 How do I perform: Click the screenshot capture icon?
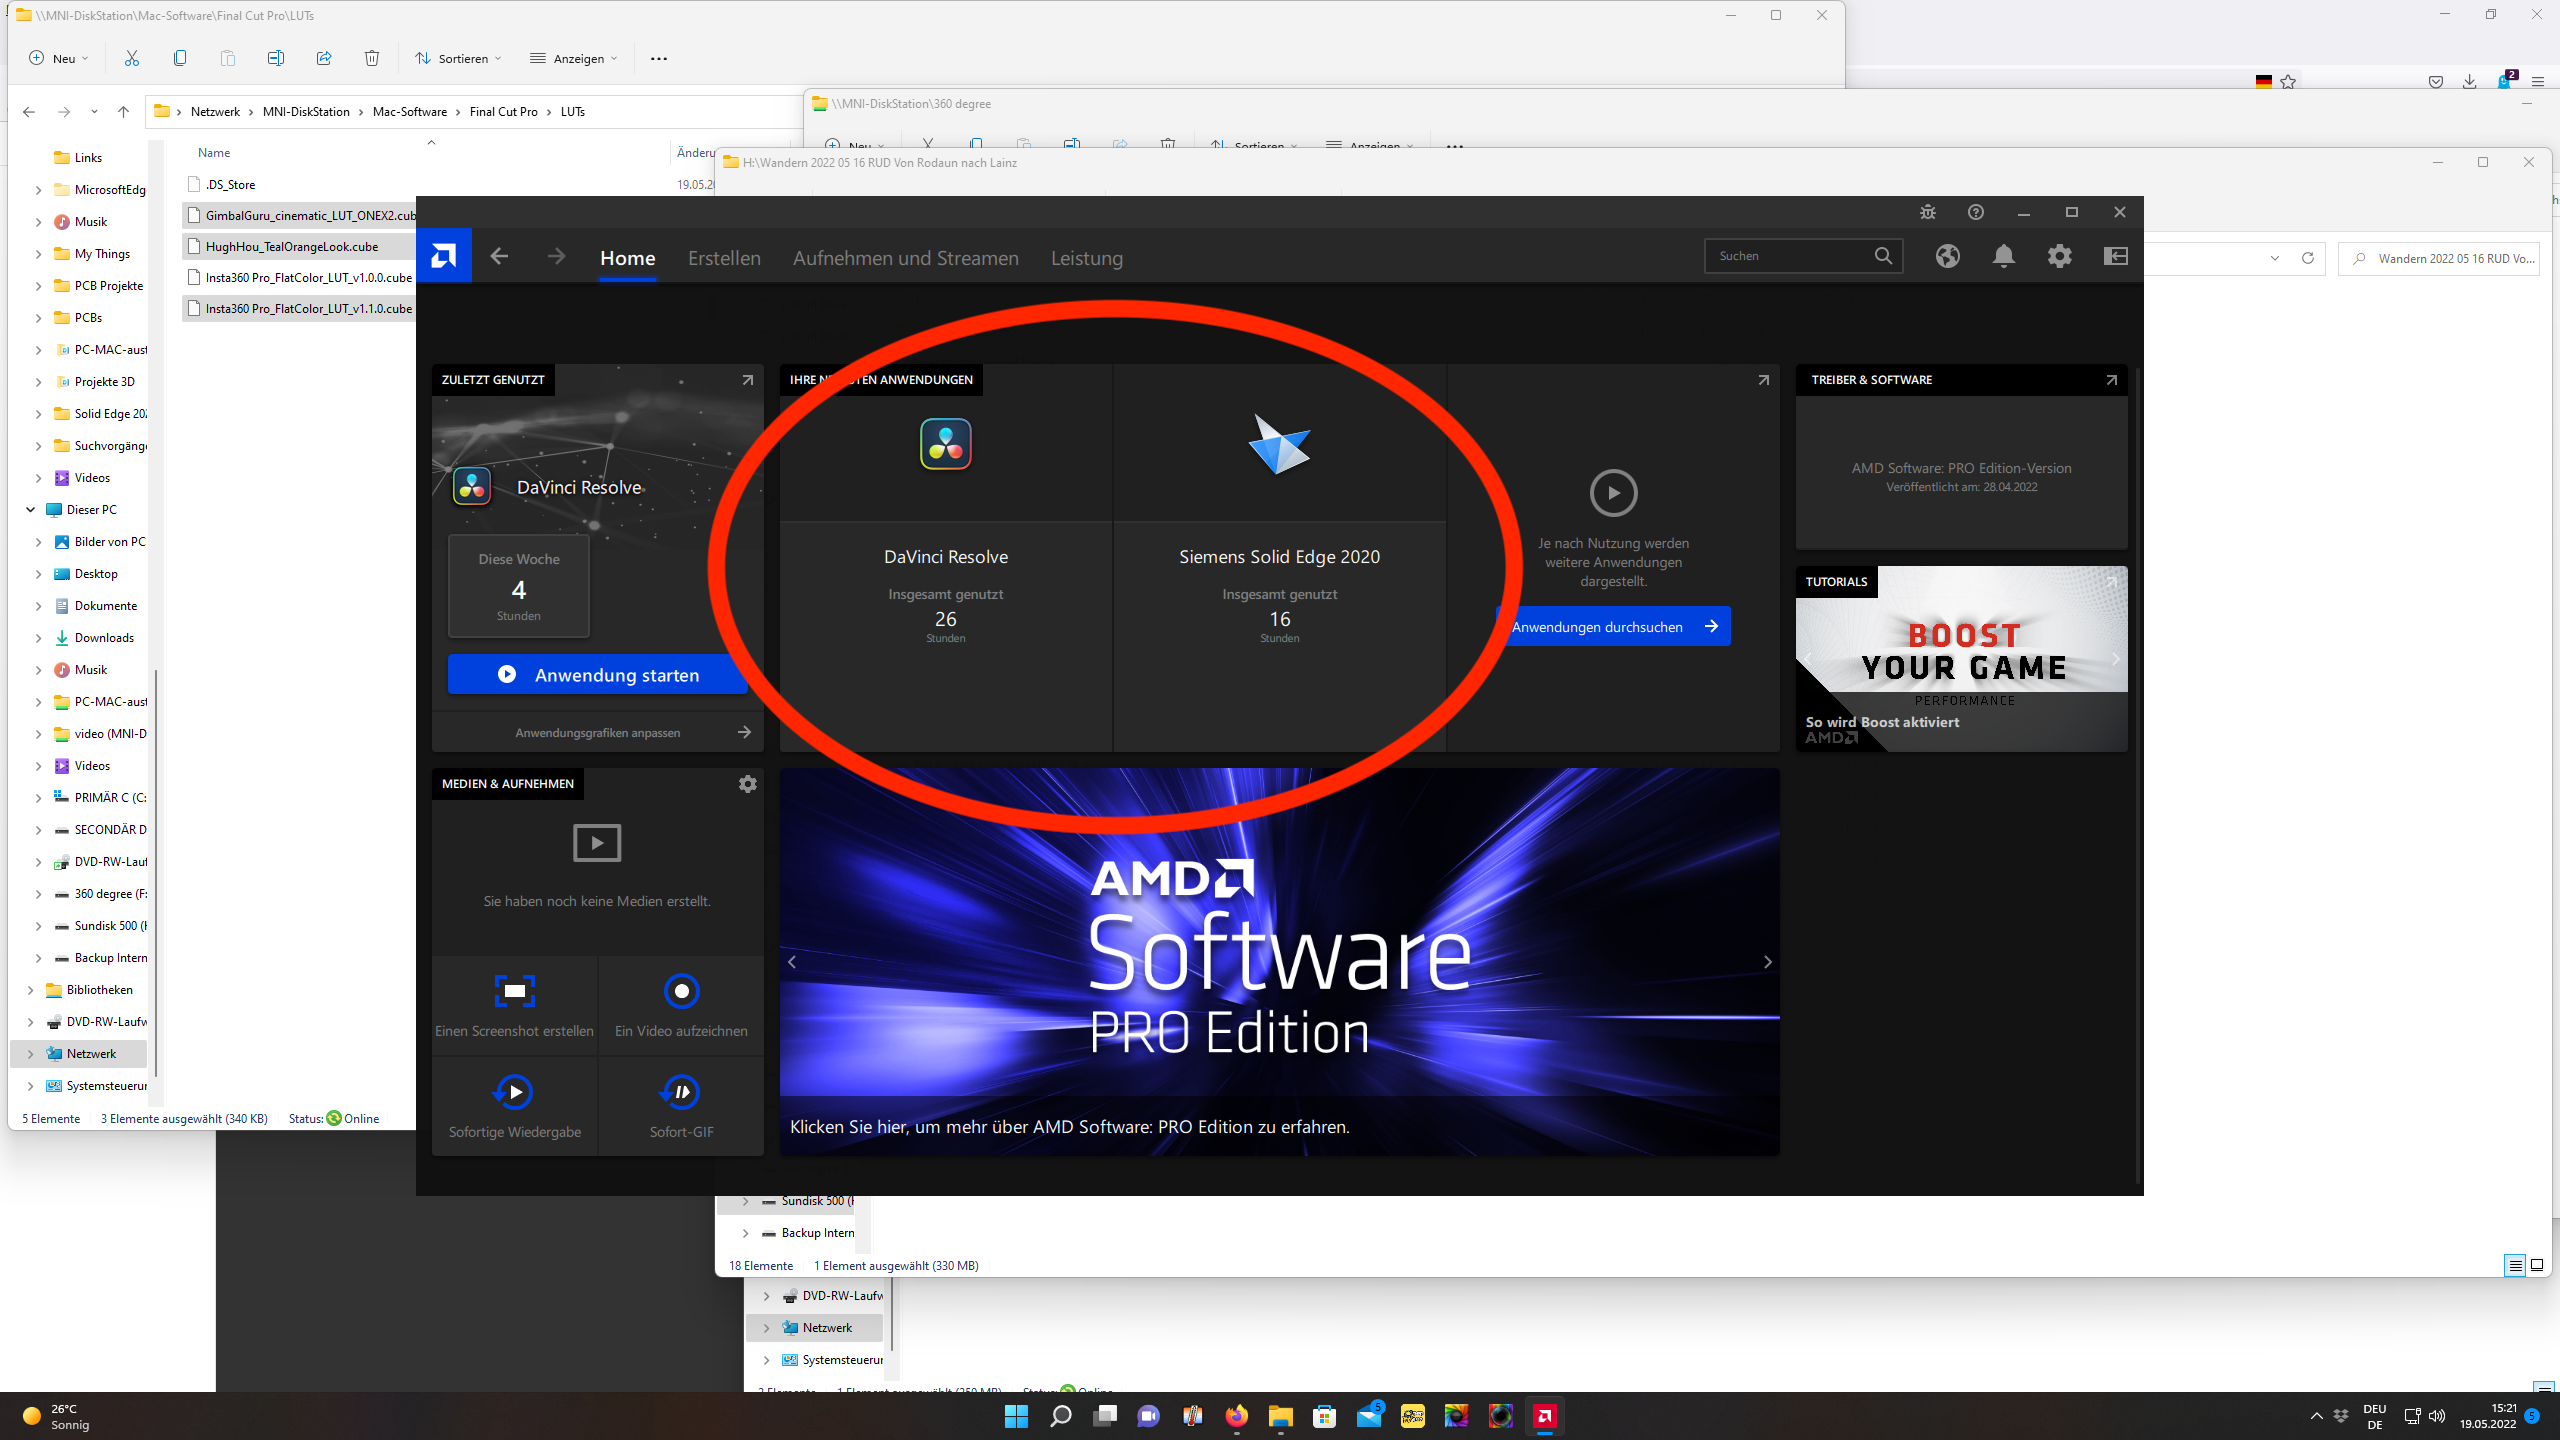tap(514, 991)
